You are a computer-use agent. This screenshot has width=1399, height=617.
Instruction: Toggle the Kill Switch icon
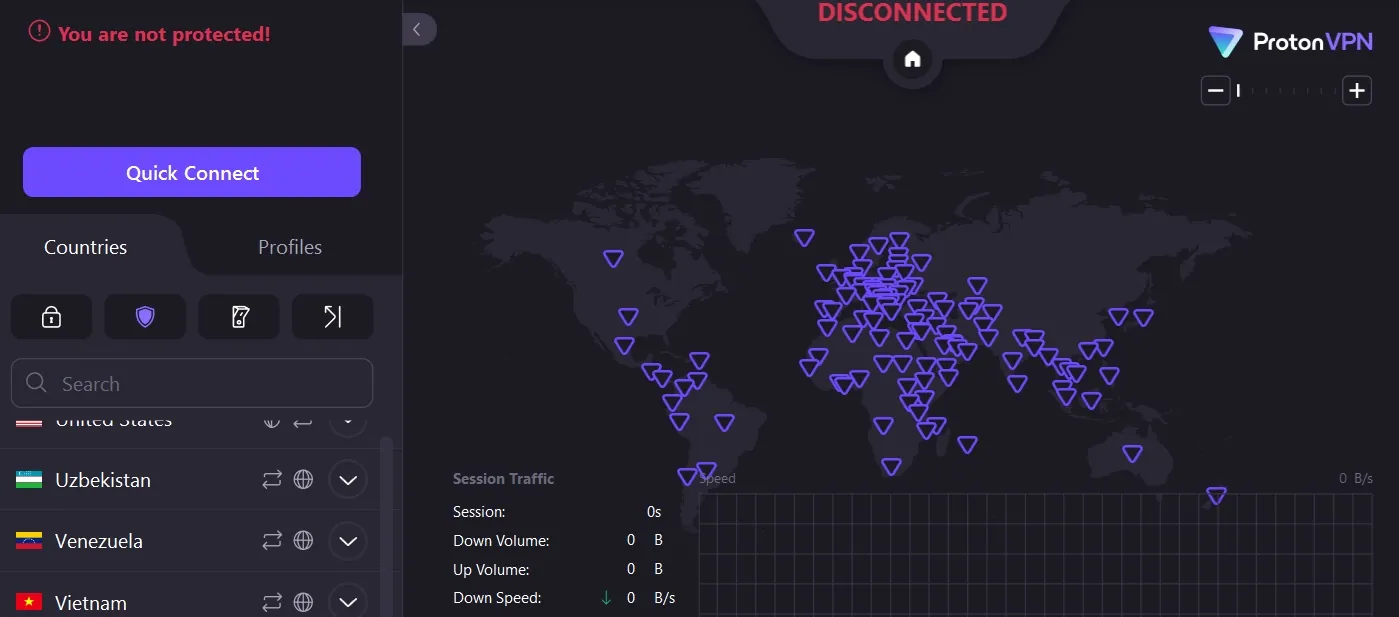coord(239,317)
